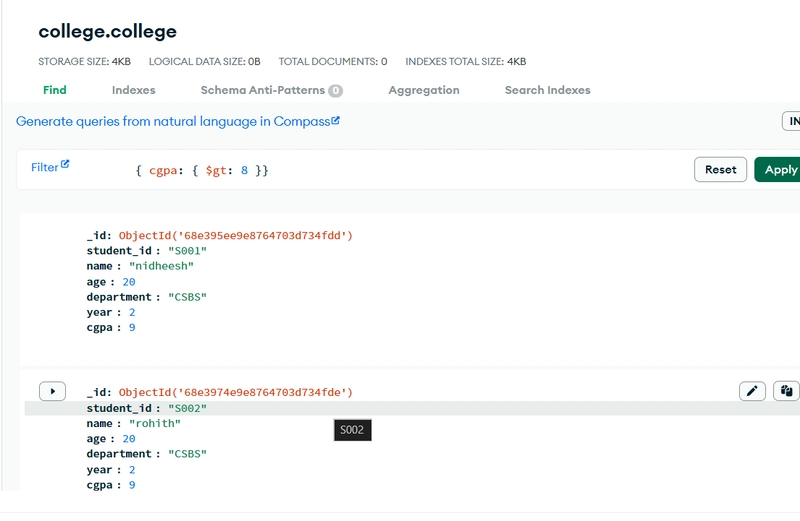Click the partially visible Insert Document button
The width and height of the screenshot is (800, 521).
tap(790, 121)
